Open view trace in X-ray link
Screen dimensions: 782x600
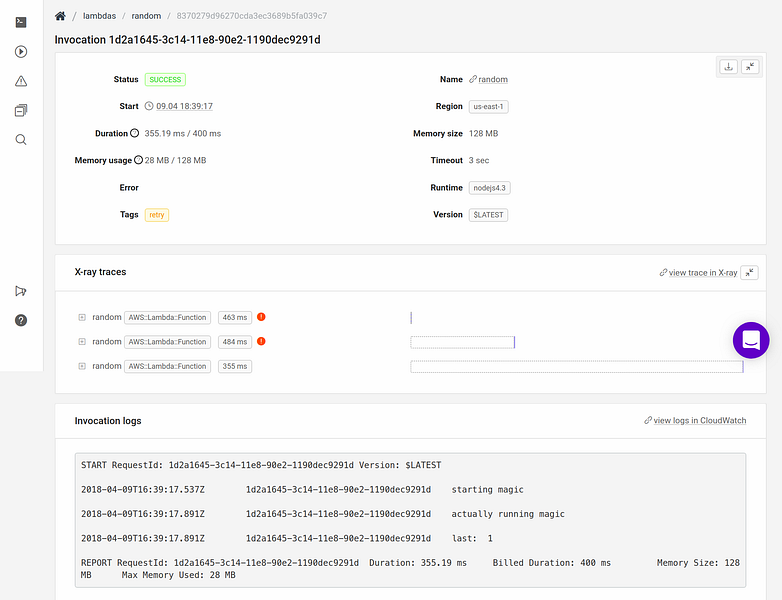703,273
